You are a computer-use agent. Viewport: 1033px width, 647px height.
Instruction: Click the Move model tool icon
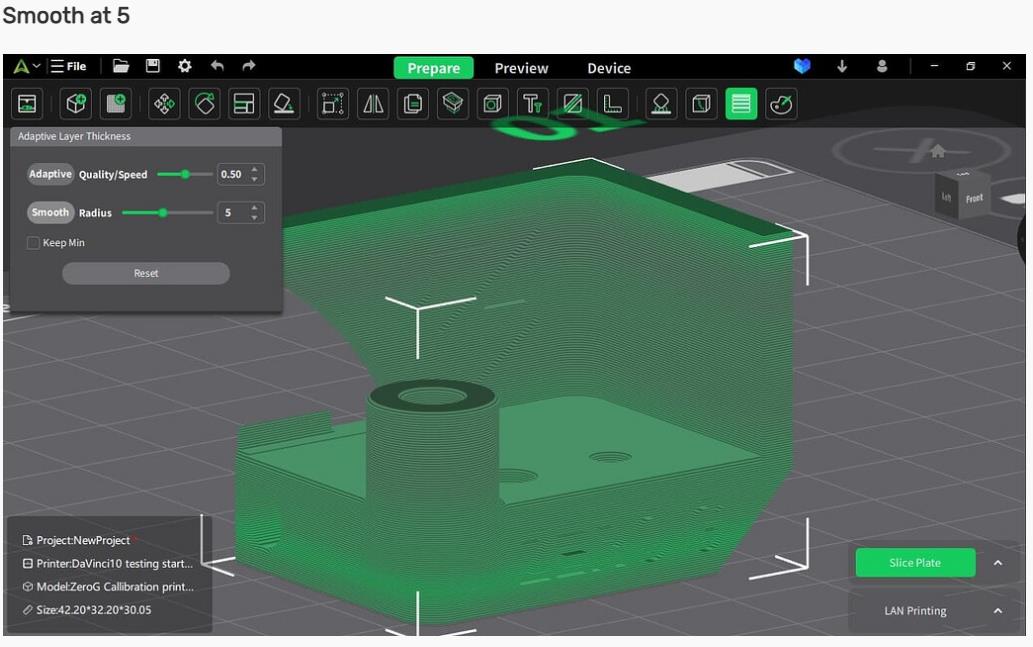pyautogui.click(x=165, y=103)
